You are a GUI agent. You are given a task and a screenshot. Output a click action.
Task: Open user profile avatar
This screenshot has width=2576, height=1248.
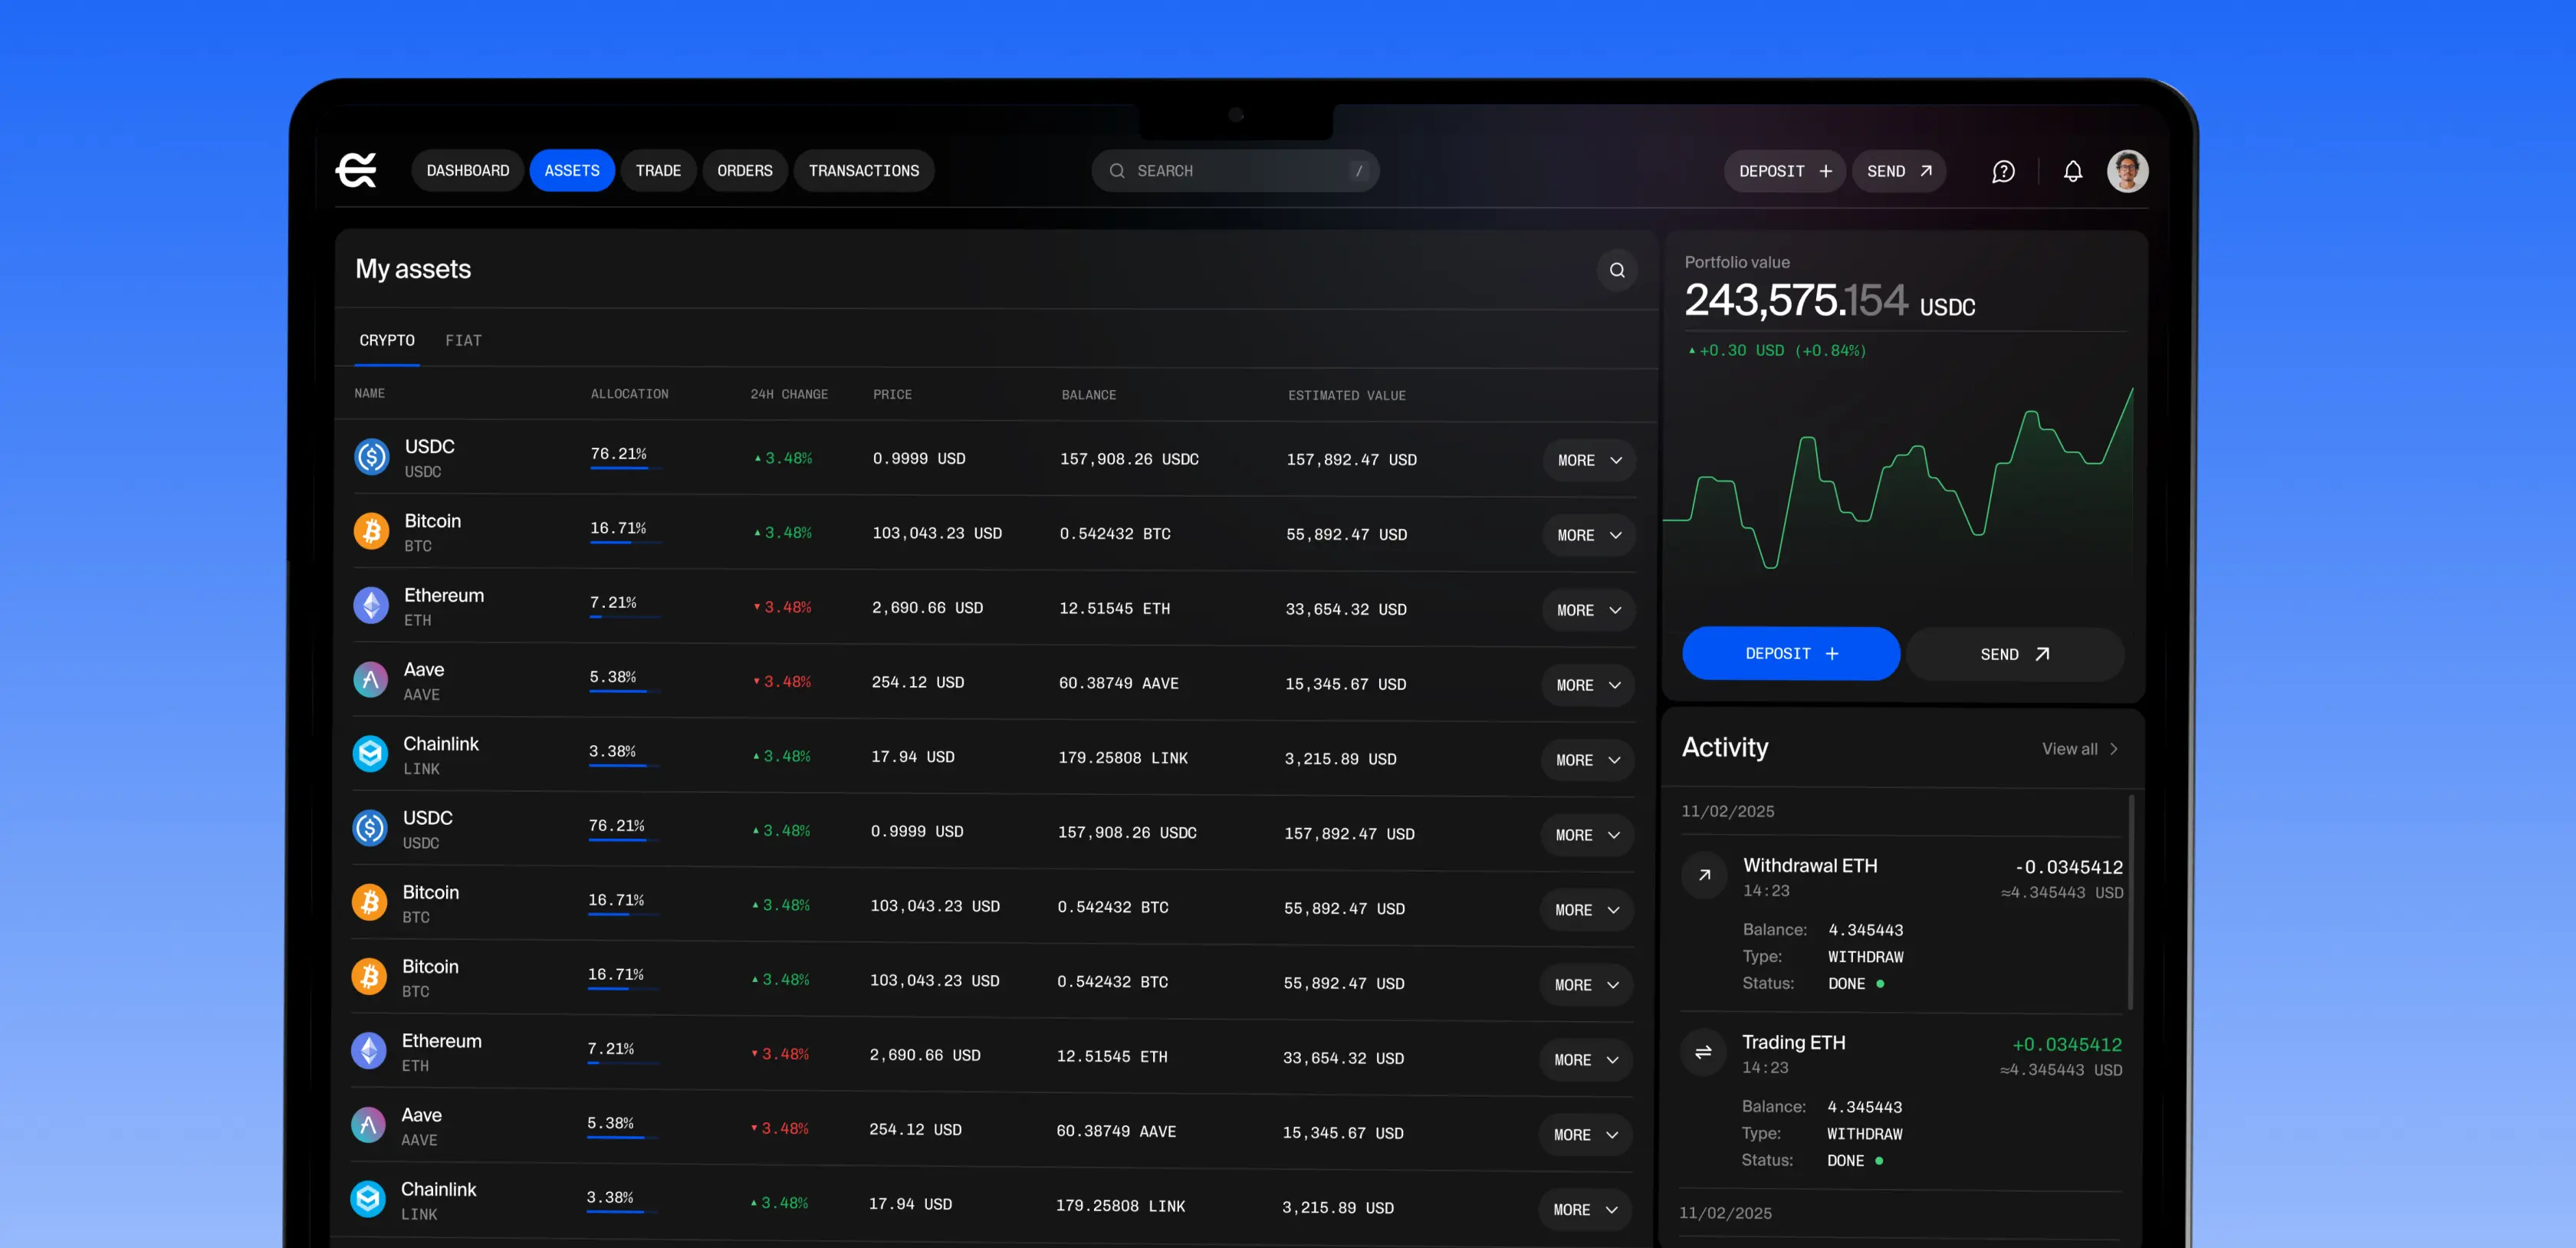click(x=2127, y=172)
